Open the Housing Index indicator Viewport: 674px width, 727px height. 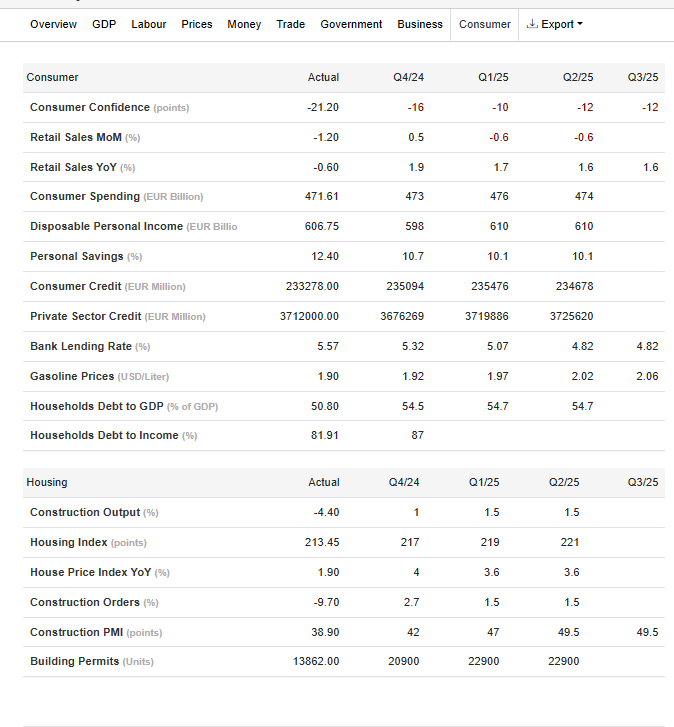click(x=69, y=542)
